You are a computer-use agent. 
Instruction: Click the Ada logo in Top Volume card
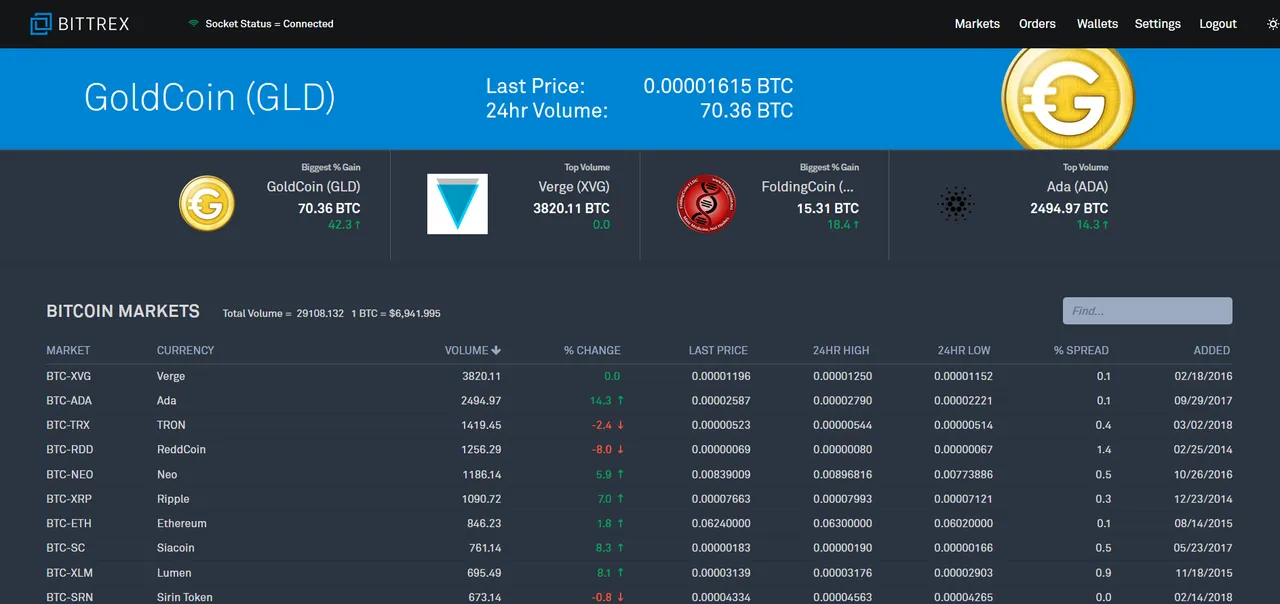956,204
